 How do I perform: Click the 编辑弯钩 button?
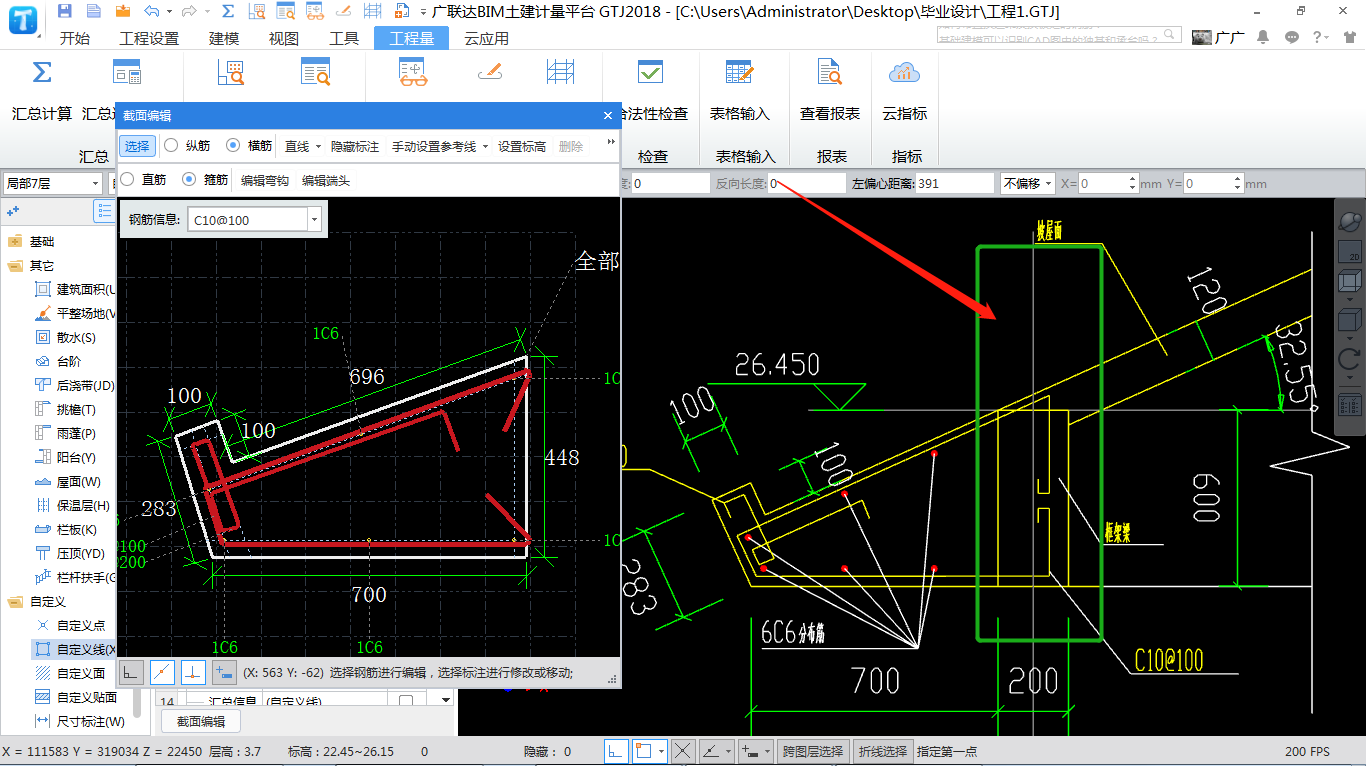(265, 181)
